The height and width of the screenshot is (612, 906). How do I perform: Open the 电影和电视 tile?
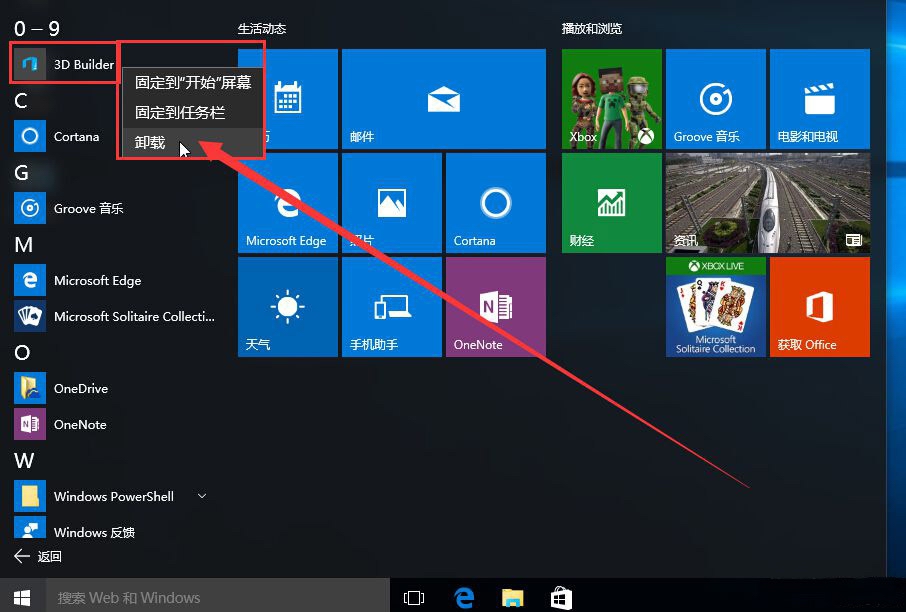(820, 99)
